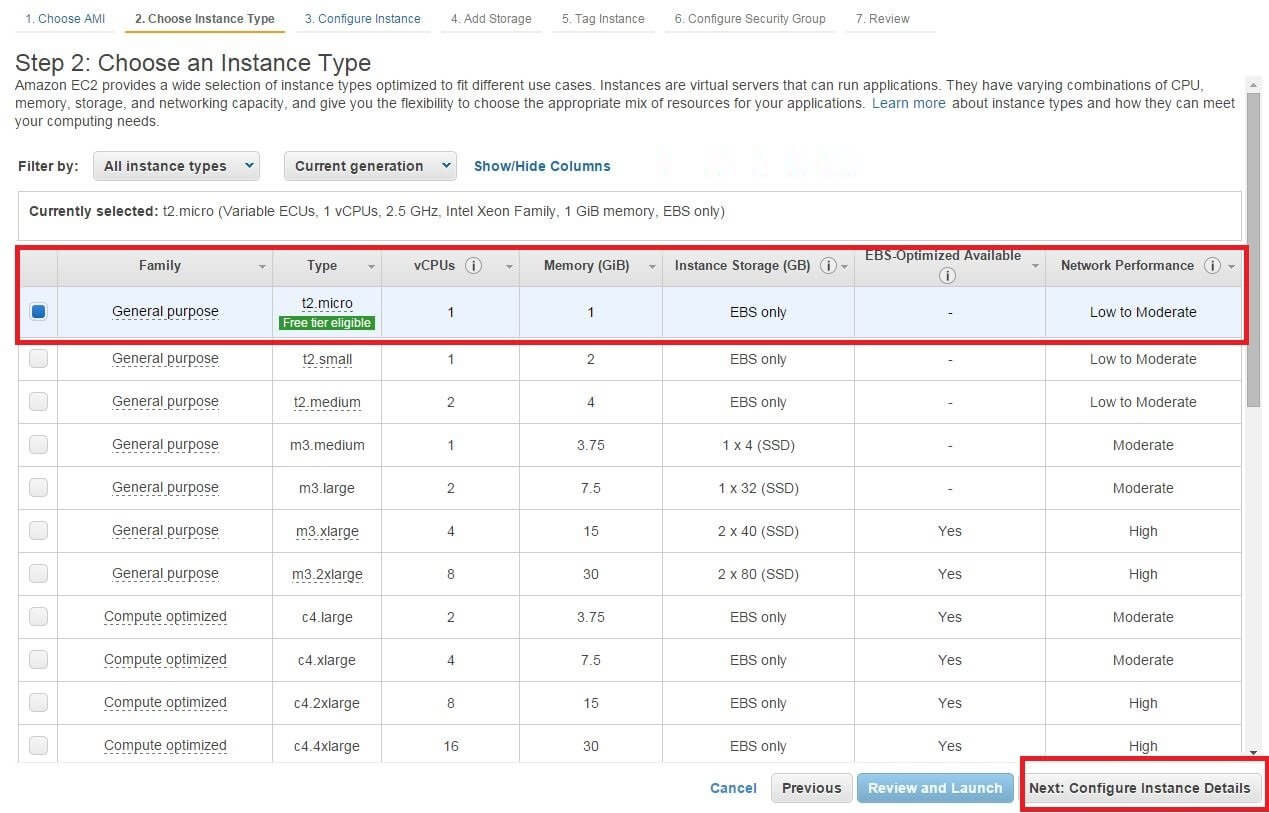Click the Free tier eligible badge
The height and width of the screenshot is (813, 1269).
click(x=327, y=323)
